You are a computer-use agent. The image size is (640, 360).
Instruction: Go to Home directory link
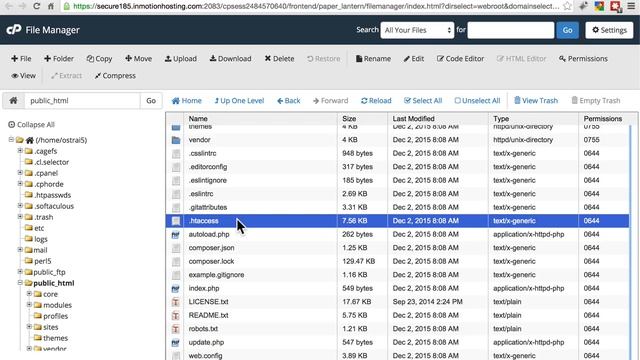[x=187, y=101]
